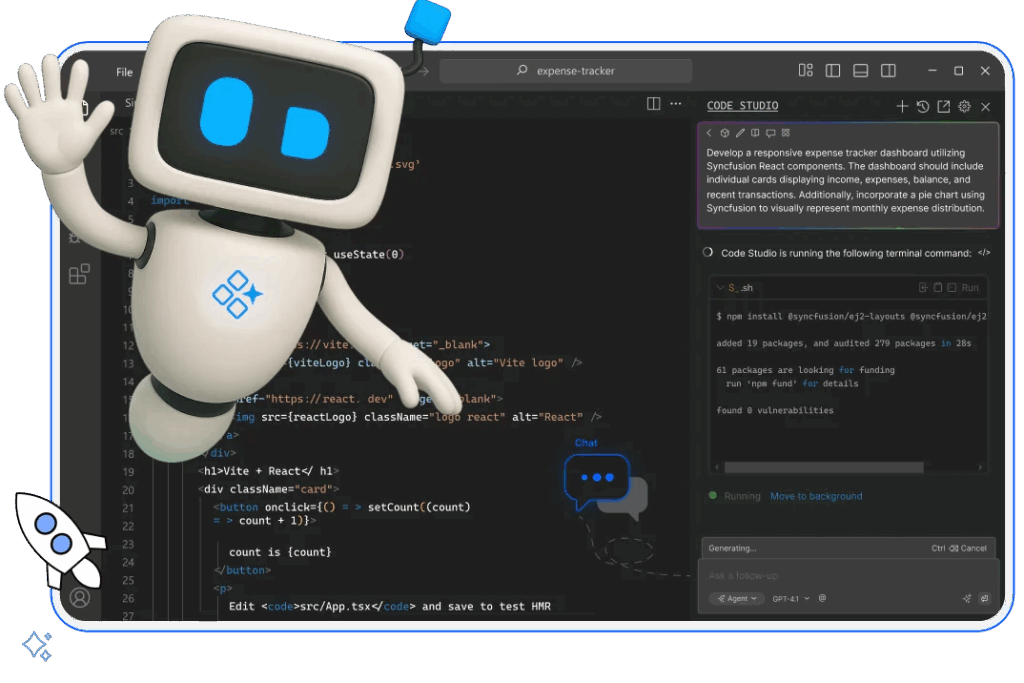
Task: Click the 'div className="card"' code line
Action: click(x=268, y=489)
